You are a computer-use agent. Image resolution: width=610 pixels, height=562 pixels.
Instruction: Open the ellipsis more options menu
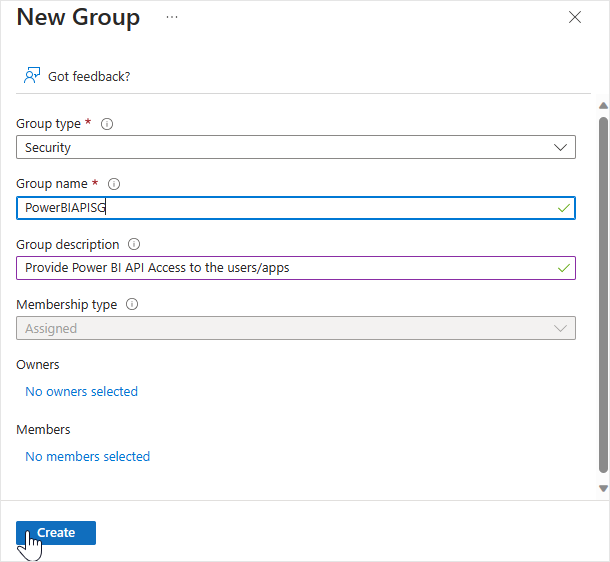[x=172, y=18]
